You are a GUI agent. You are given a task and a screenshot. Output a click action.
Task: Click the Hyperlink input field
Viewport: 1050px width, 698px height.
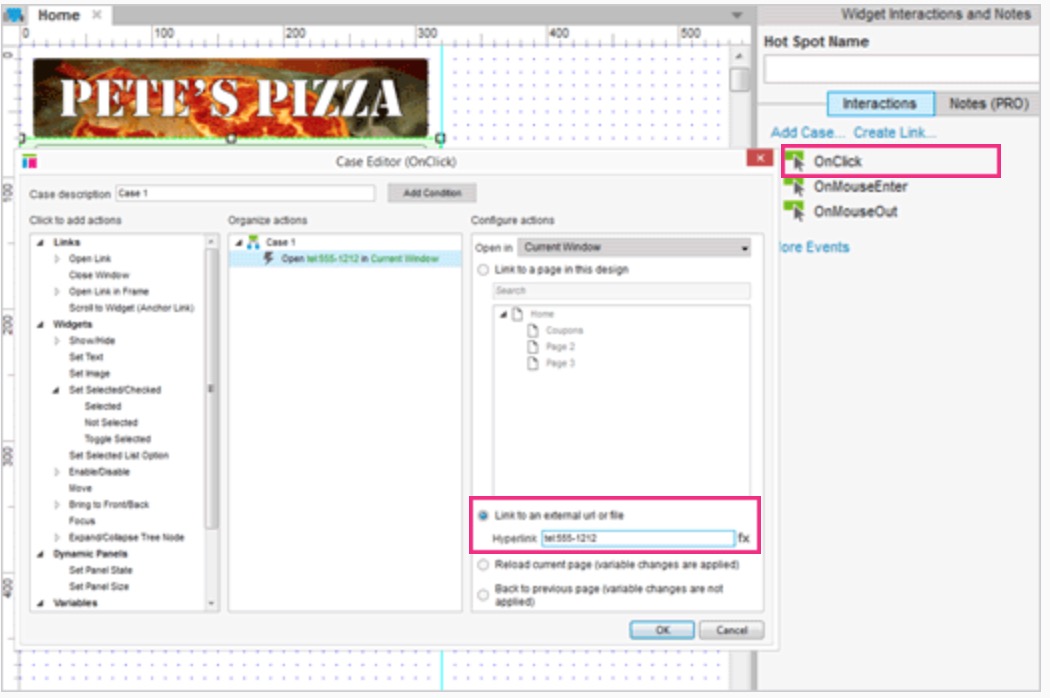click(x=637, y=538)
